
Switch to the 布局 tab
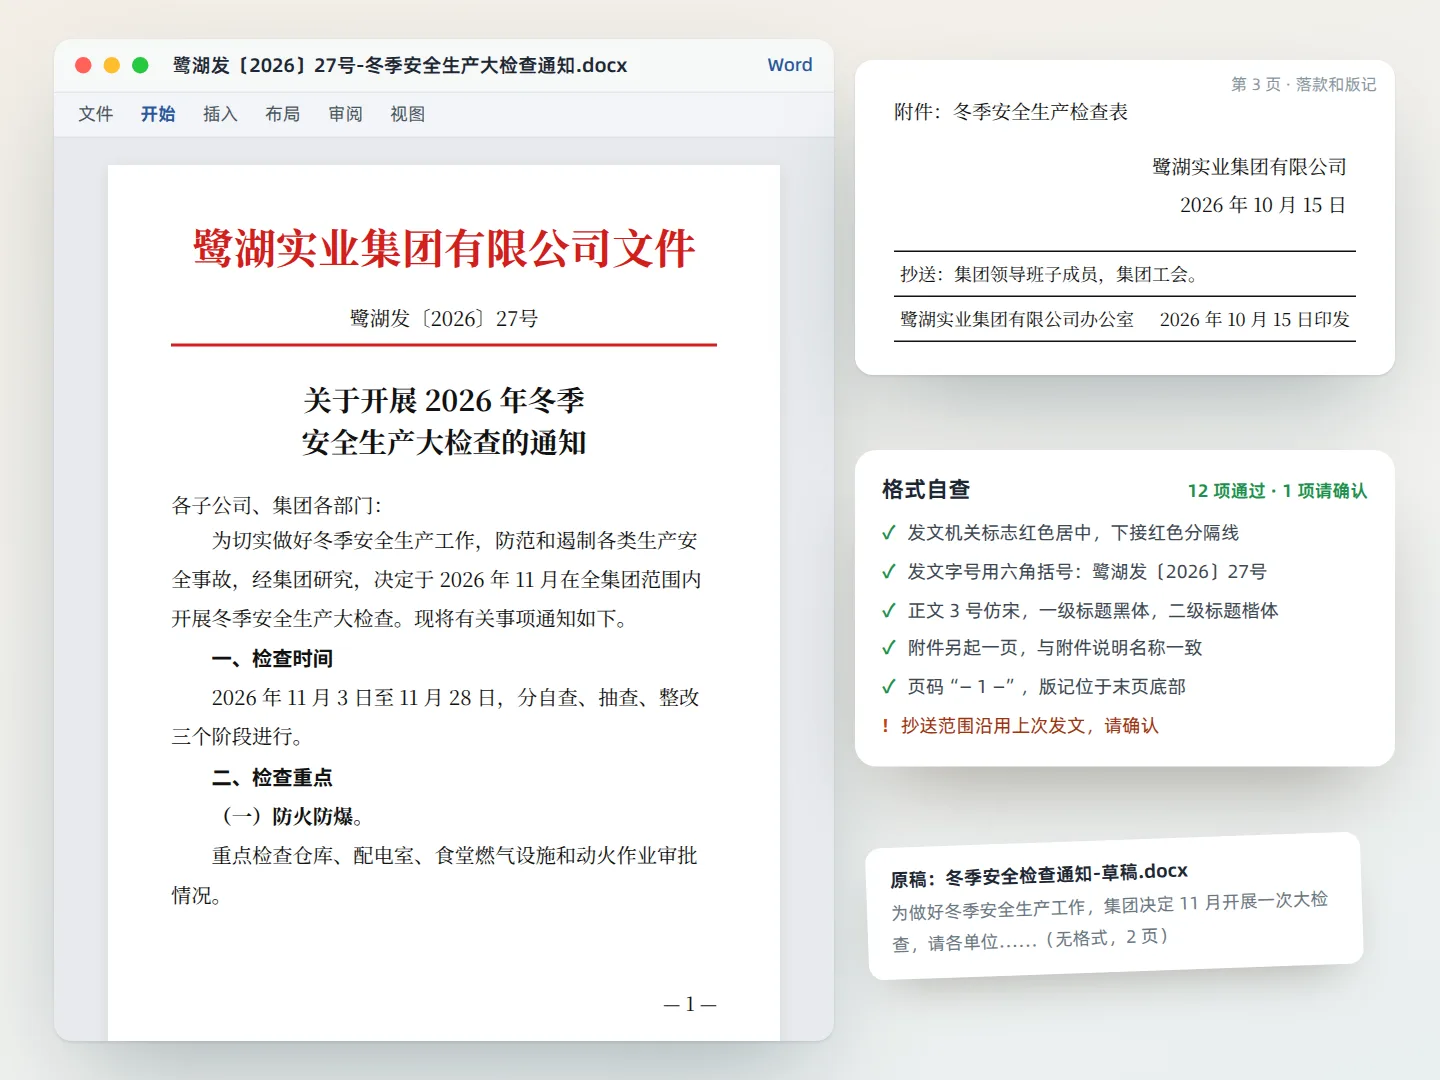tap(283, 114)
